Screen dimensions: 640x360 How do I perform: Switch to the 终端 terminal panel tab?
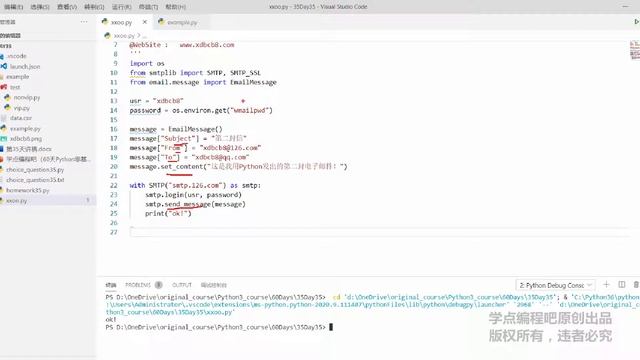pos(111,285)
